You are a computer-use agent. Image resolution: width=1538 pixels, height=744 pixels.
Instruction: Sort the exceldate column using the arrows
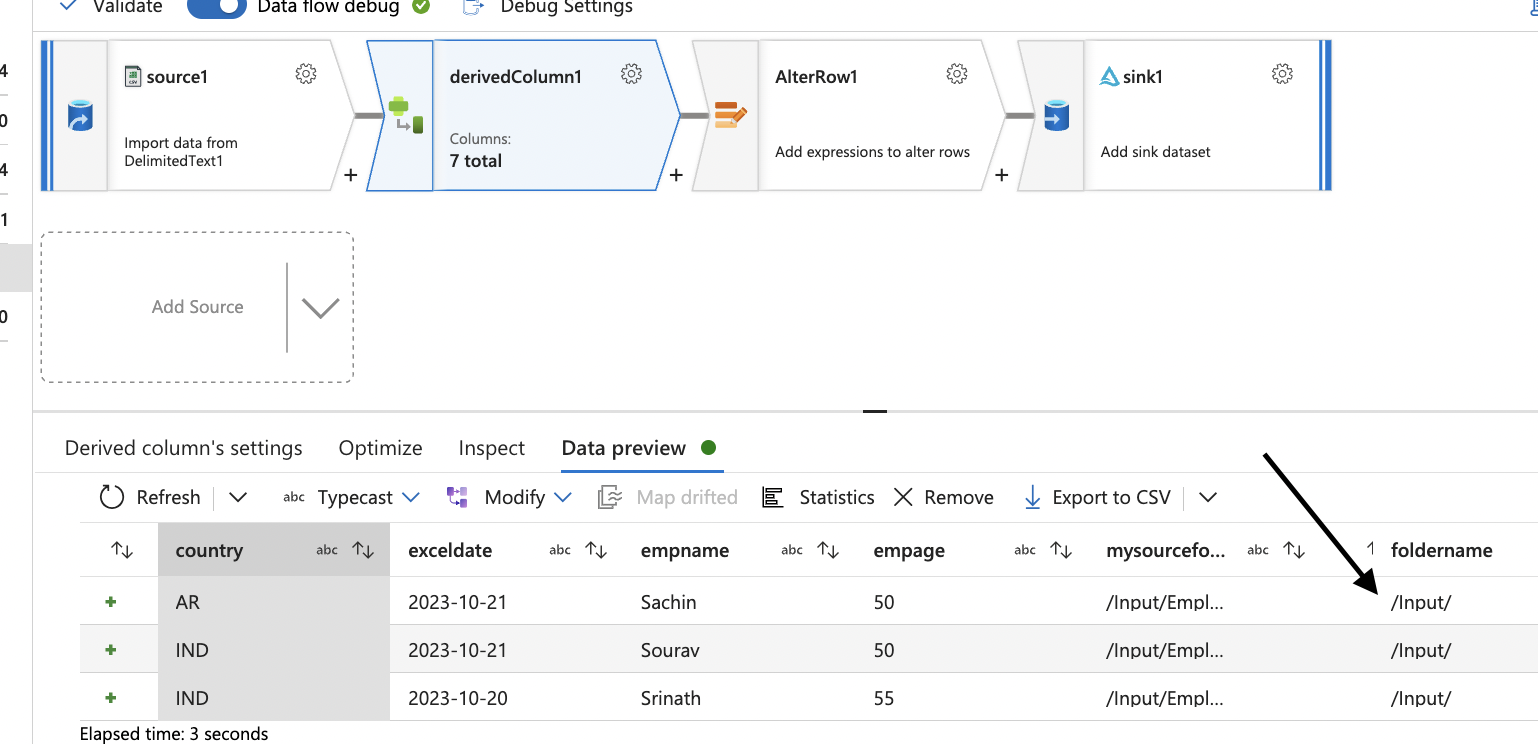coord(596,550)
